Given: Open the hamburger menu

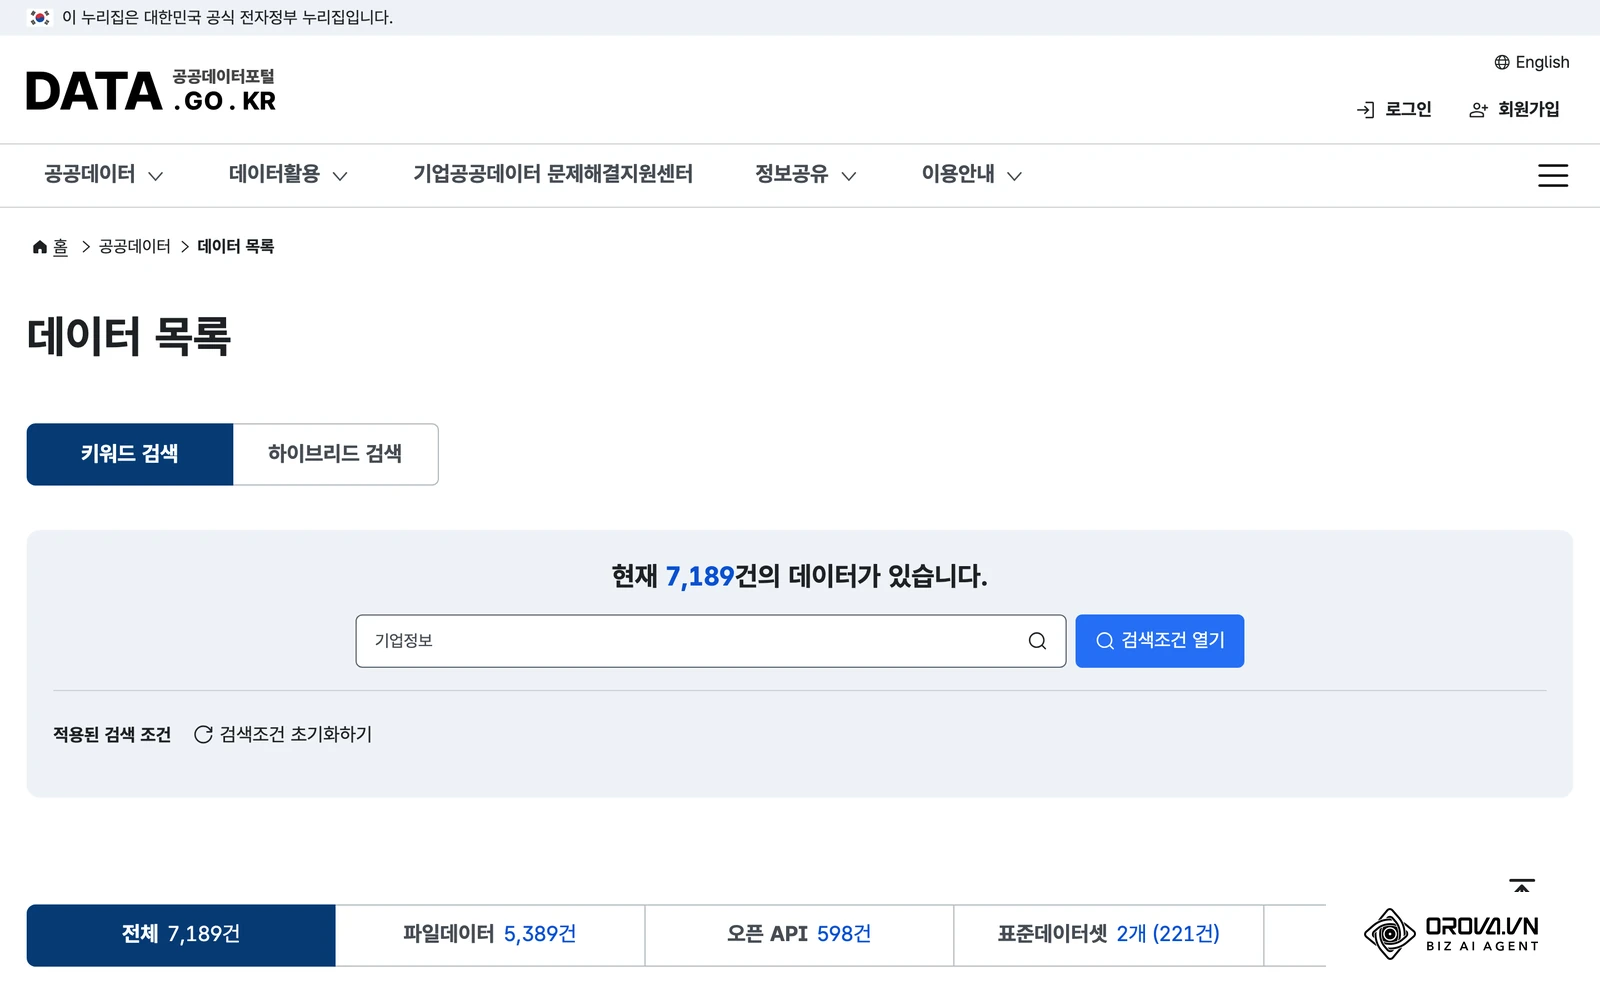Looking at the screenshot, I should click(1552, 175).
